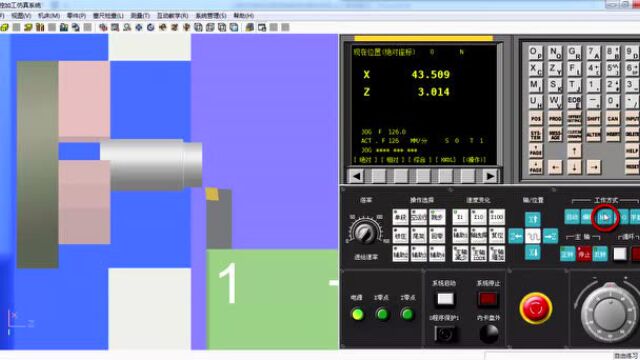This screenshot has width=640, height=360.
Task: Click the O address key
Action: coord(536,52)
